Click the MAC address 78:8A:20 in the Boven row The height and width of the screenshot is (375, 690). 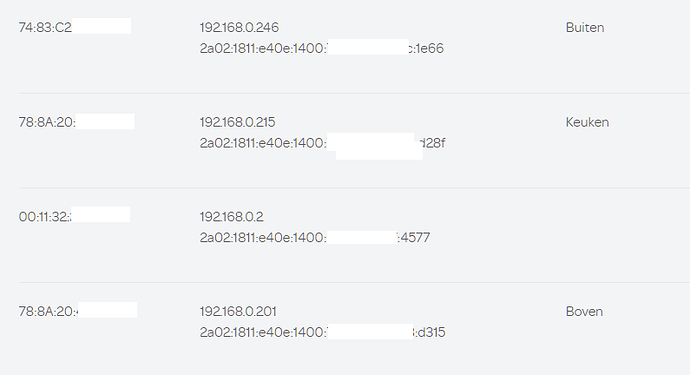click(78, 311)
